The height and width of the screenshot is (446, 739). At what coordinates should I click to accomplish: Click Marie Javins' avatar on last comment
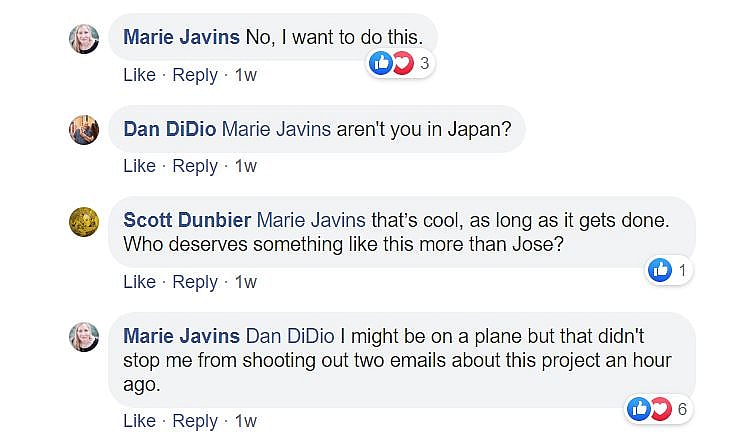tap(83, 337)
